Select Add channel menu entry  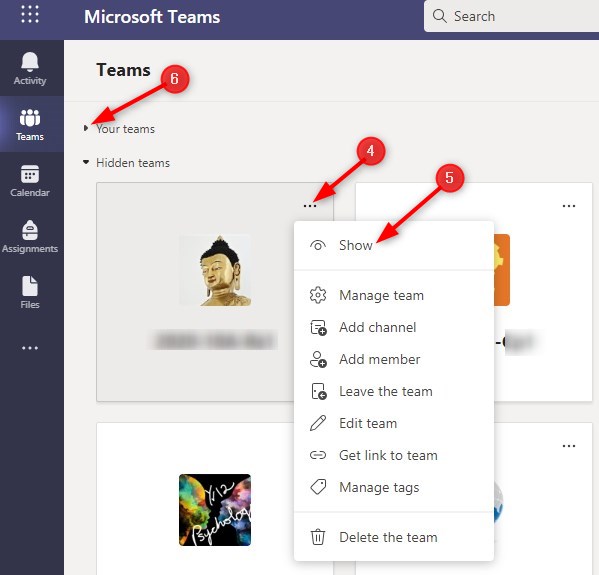point(394,327)
